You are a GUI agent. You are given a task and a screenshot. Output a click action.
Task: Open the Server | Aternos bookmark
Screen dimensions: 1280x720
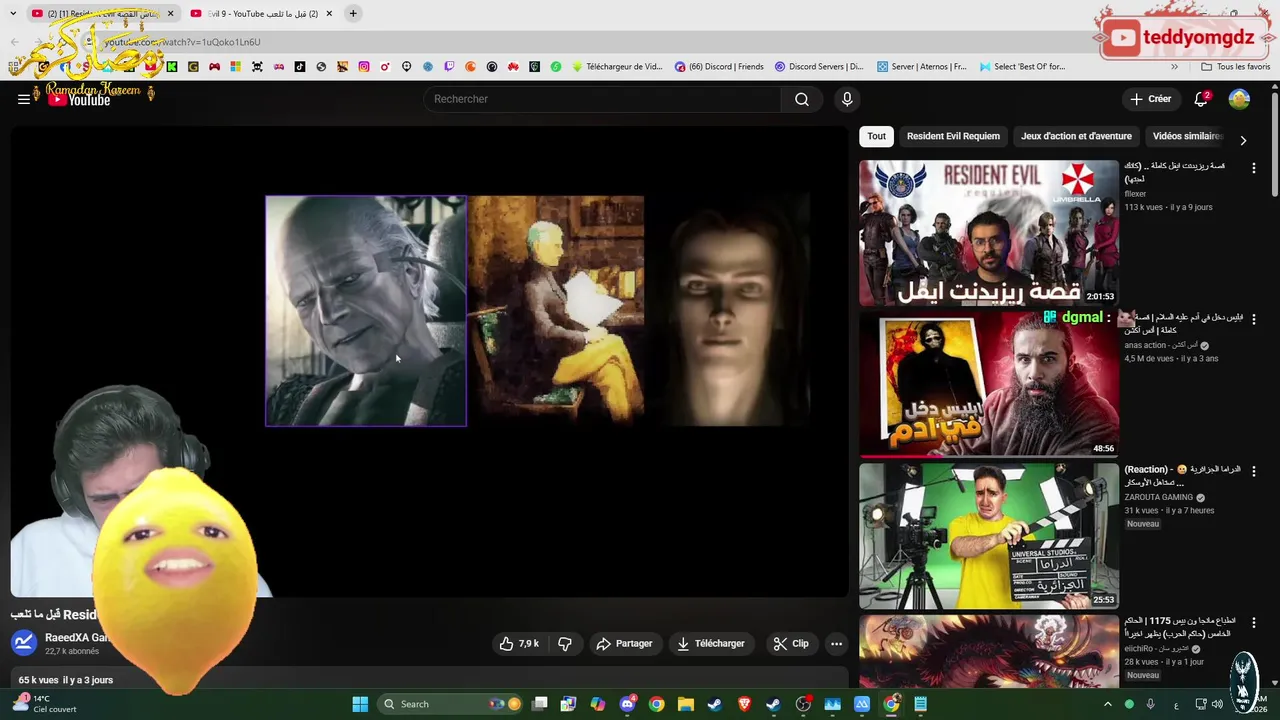point(922,67)
